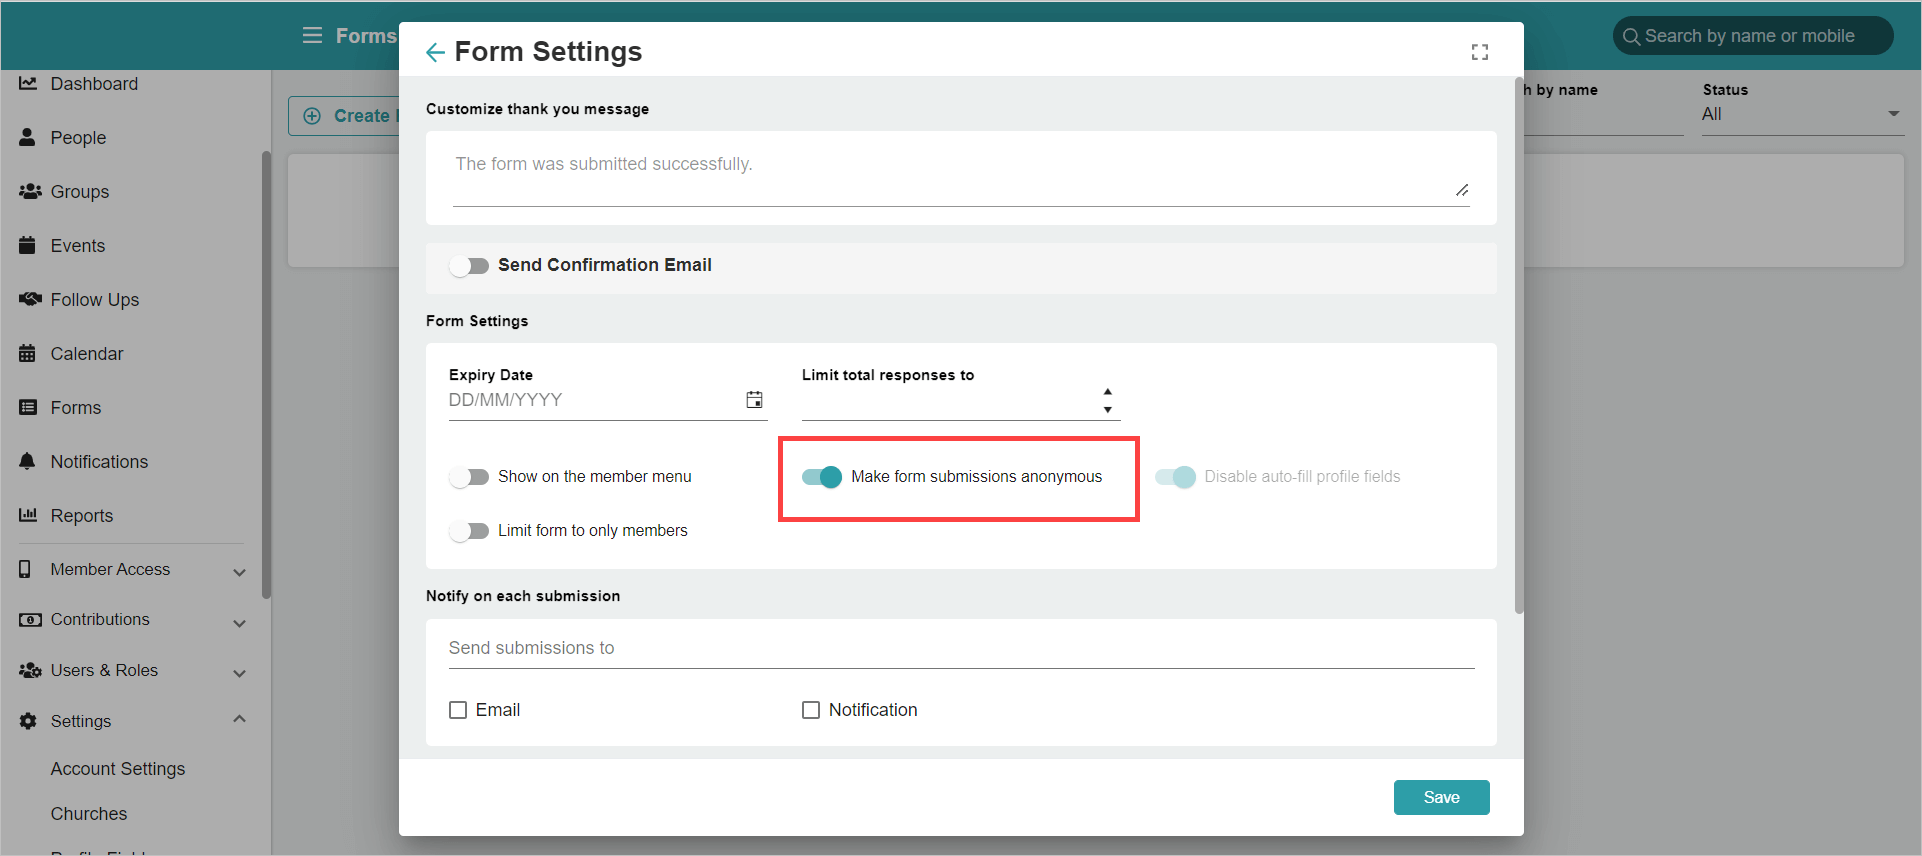This screenshot has height=856, width=1922.
Task: Click the Contributions money icon
Action: [x=30, y=620]
